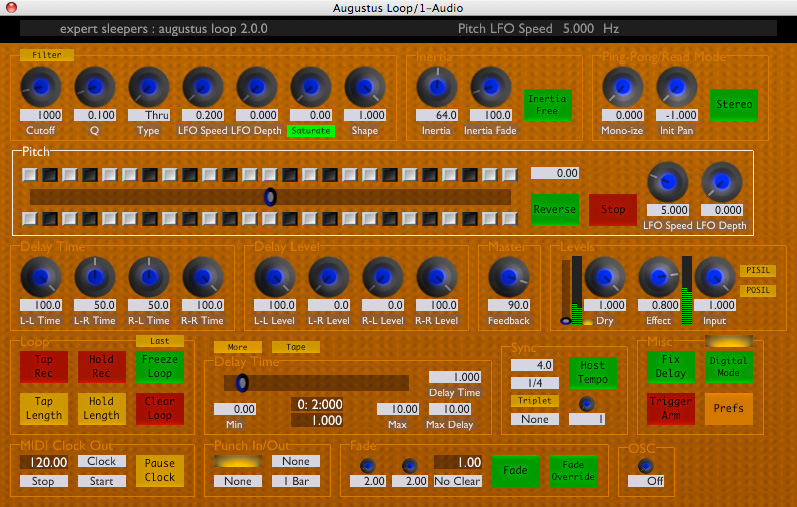Click the Pitch slider handle

point(270,197)
